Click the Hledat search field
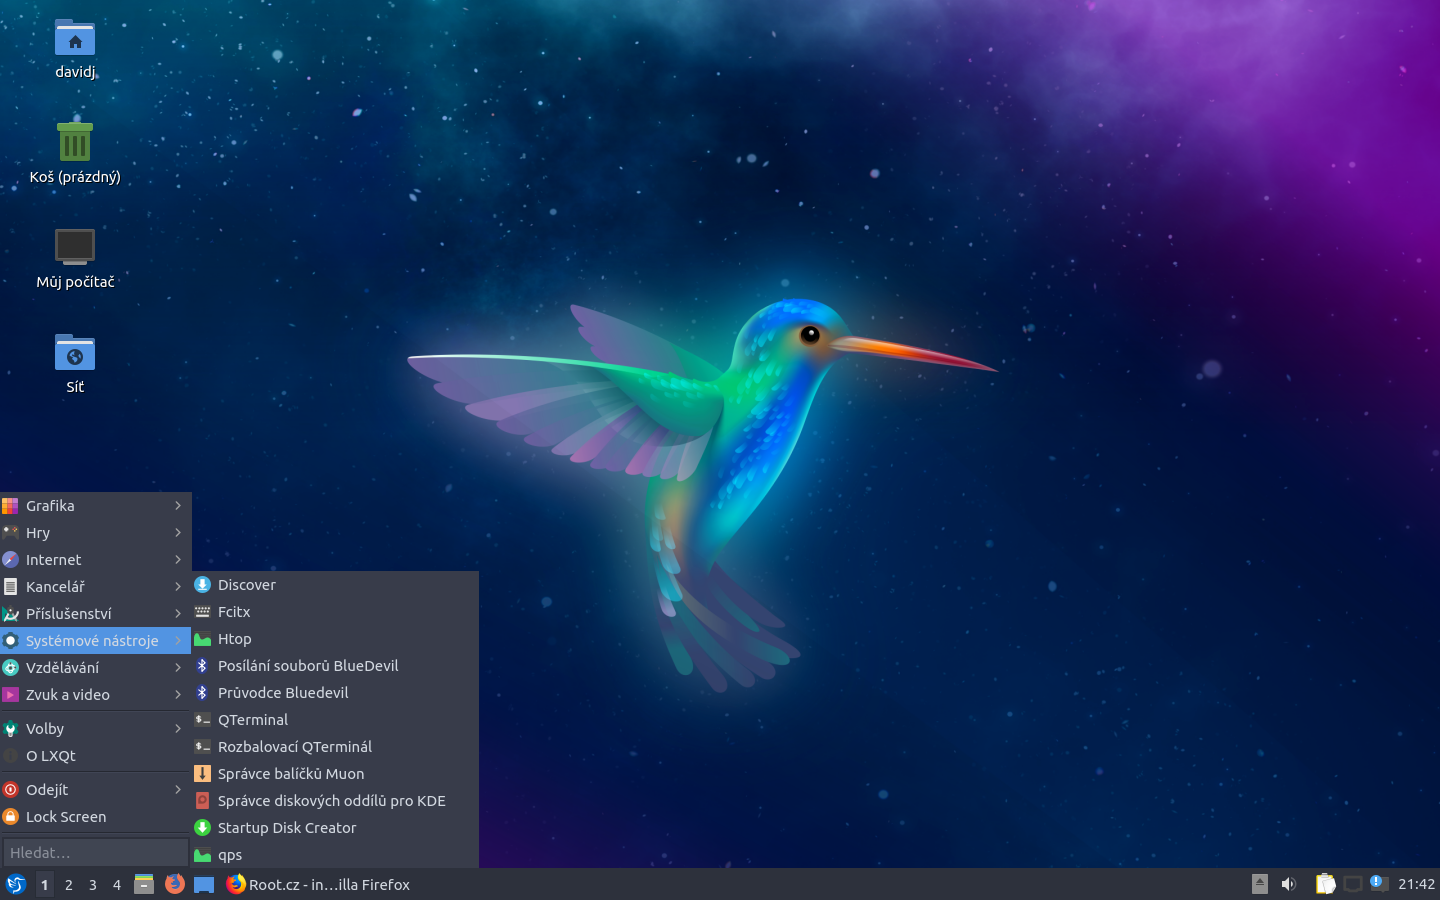 point(95,851)
